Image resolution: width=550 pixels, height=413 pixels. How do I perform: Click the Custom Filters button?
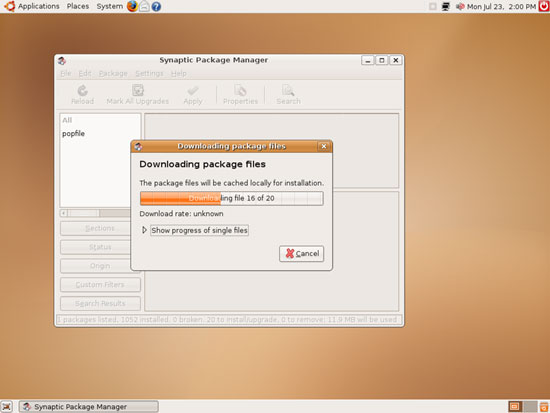click(100, 285)
